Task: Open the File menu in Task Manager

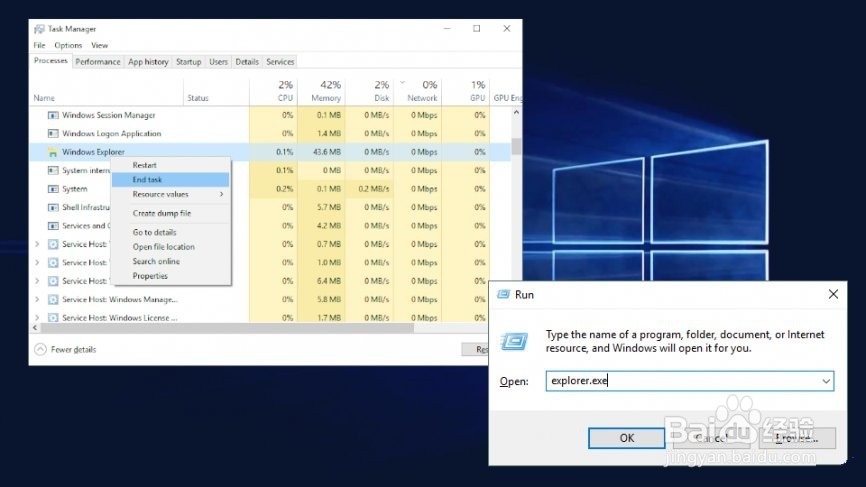Action: pyautogui.click(x=39, y=45)
